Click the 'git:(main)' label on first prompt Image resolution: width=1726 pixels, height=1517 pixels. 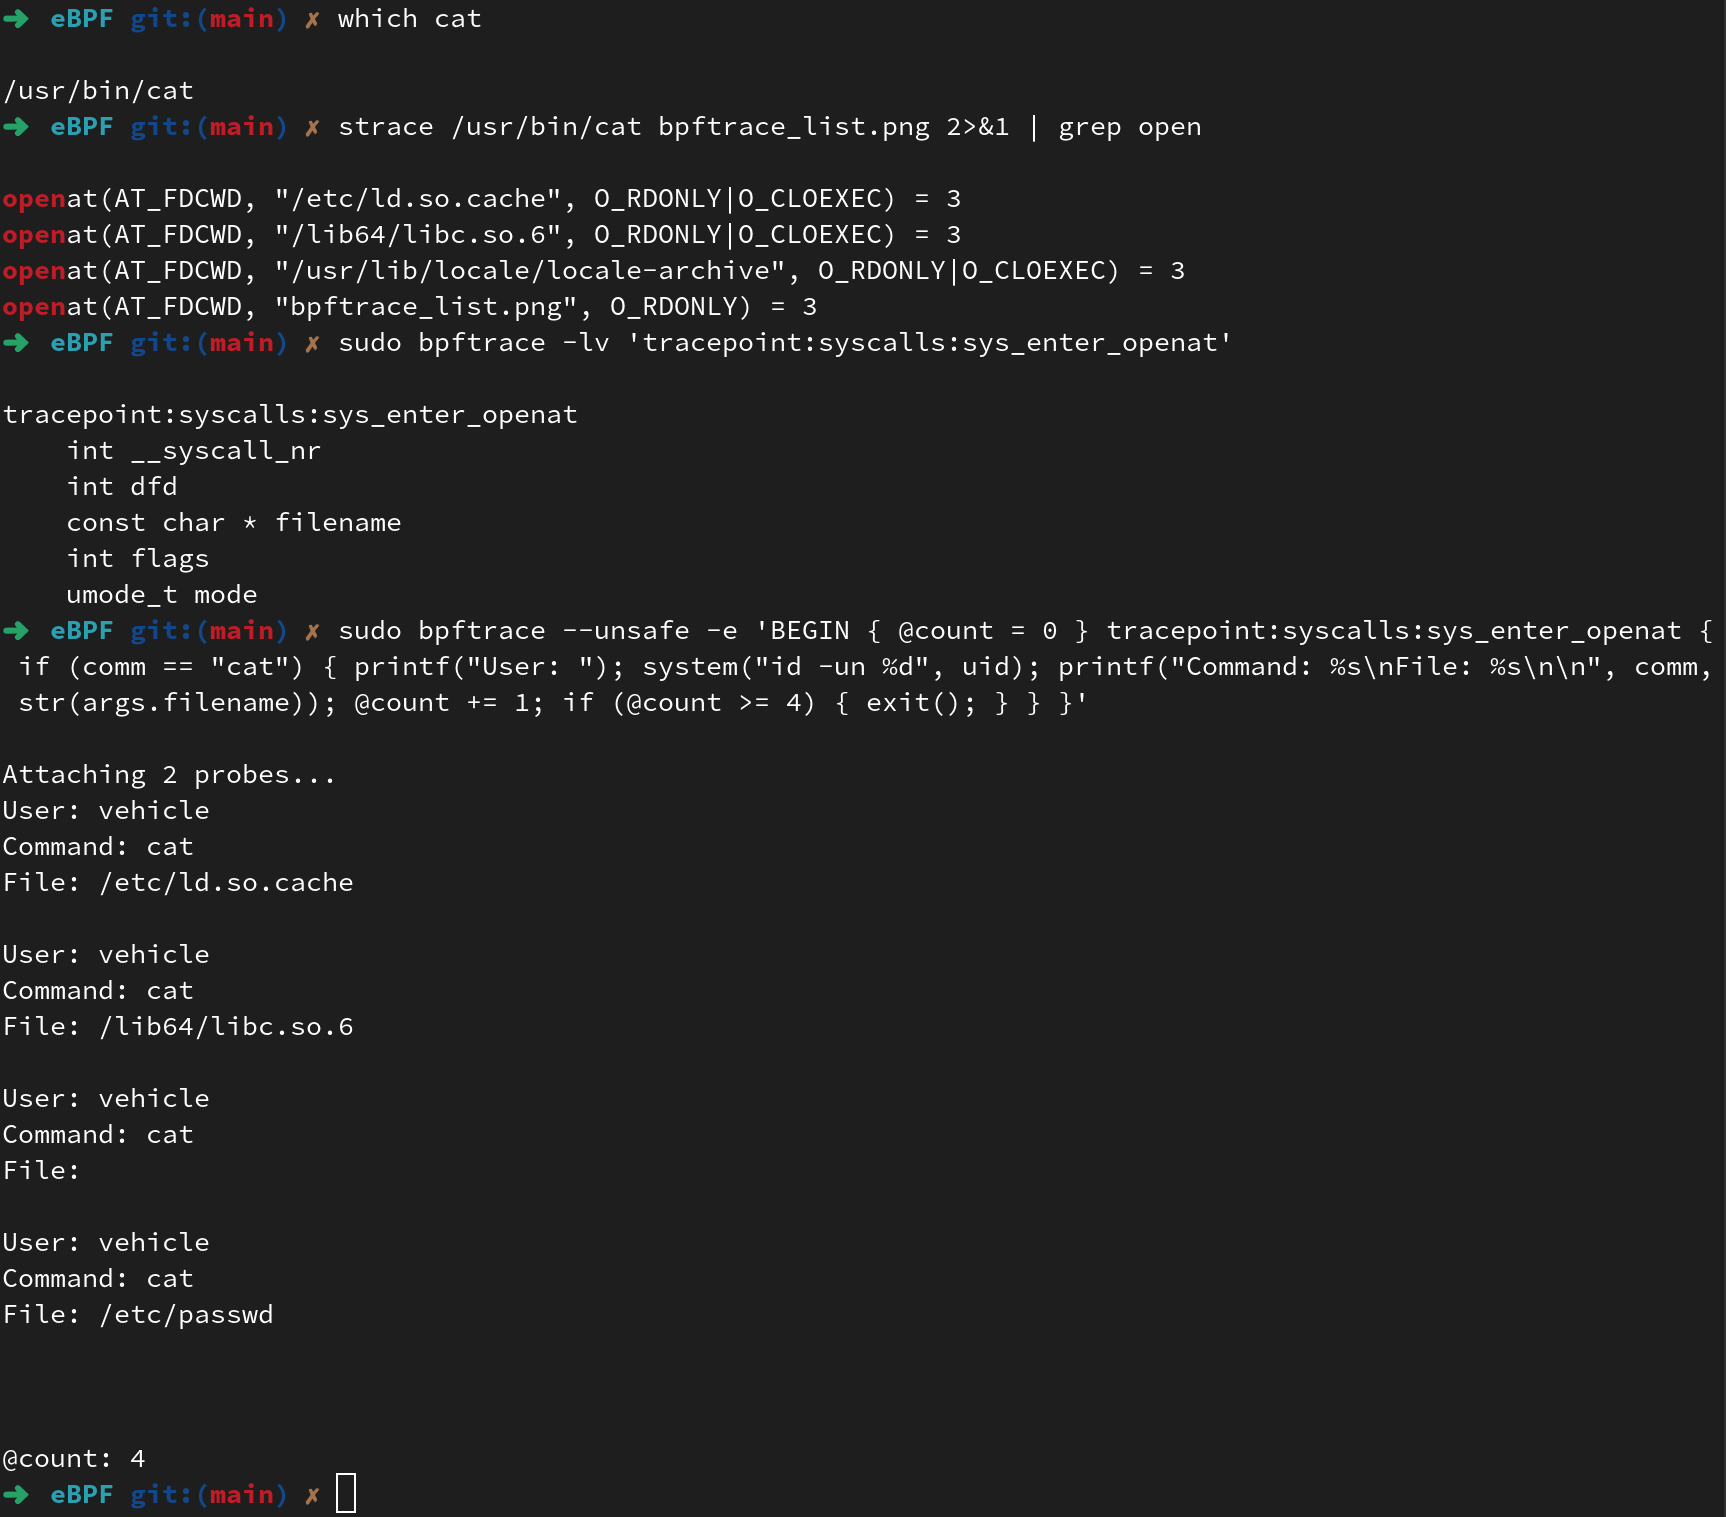[209, 19]
